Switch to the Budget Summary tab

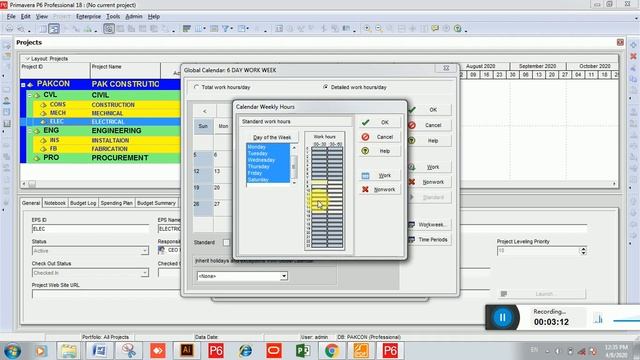click(x=156, y=203)
